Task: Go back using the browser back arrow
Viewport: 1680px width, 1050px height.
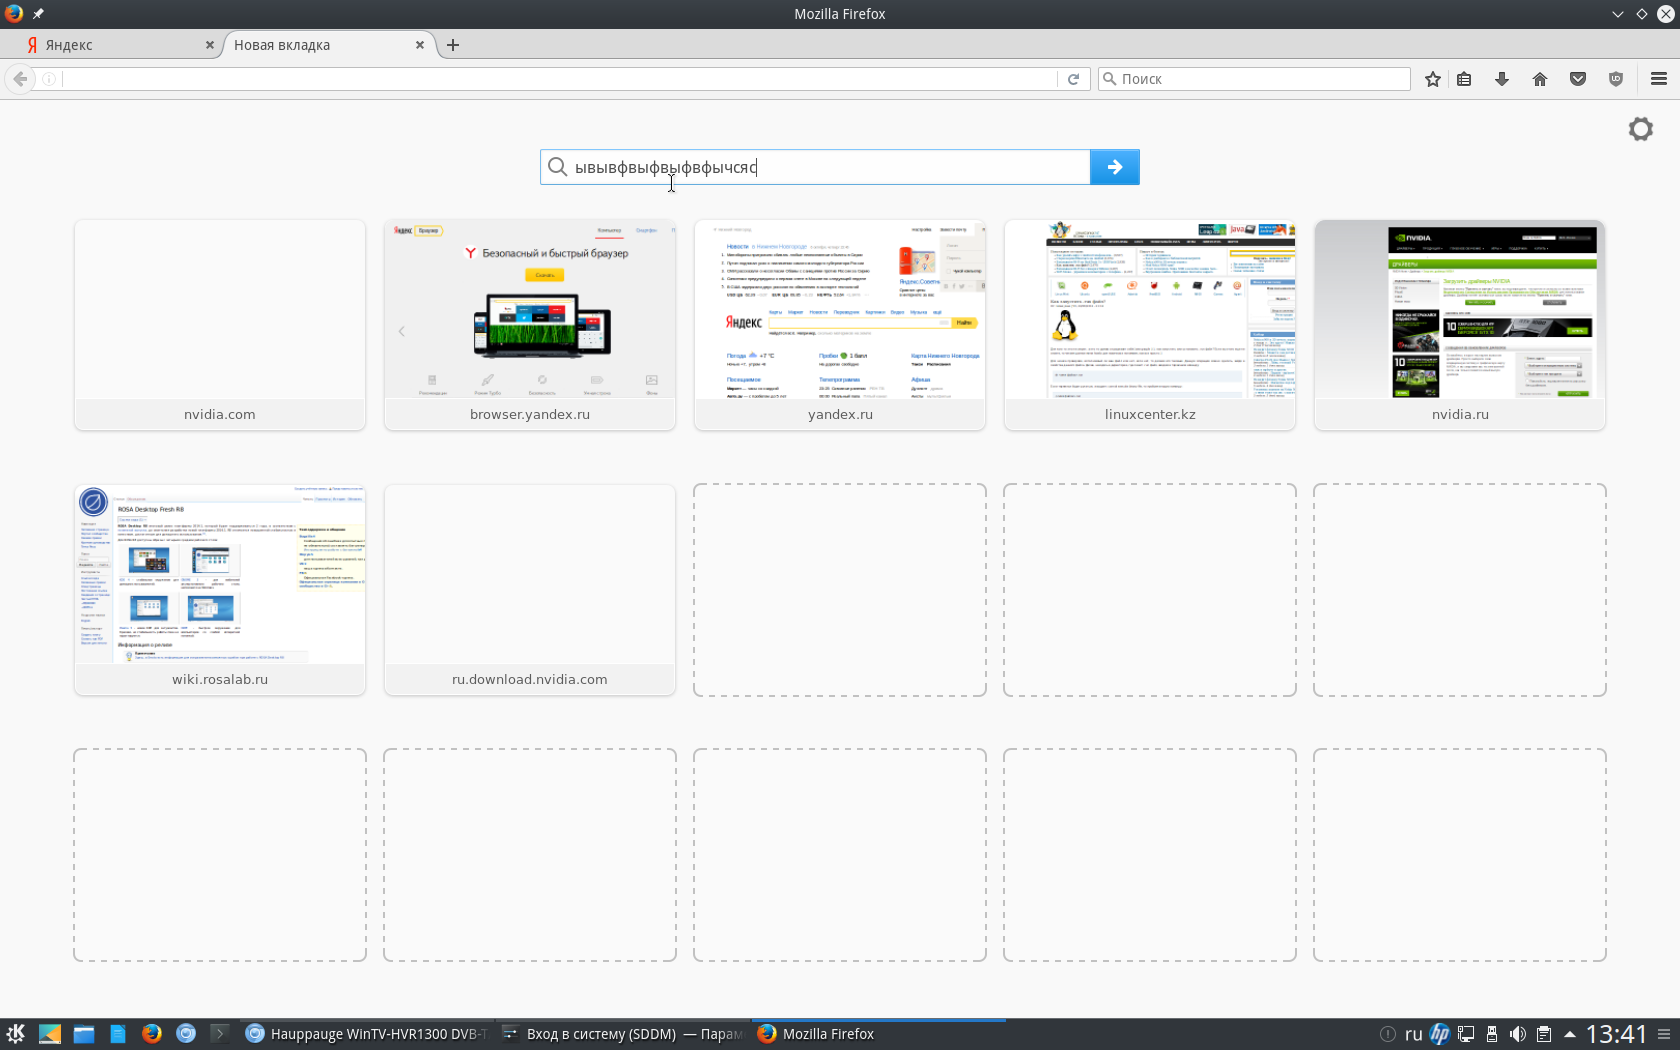Action: pos(20,79)
